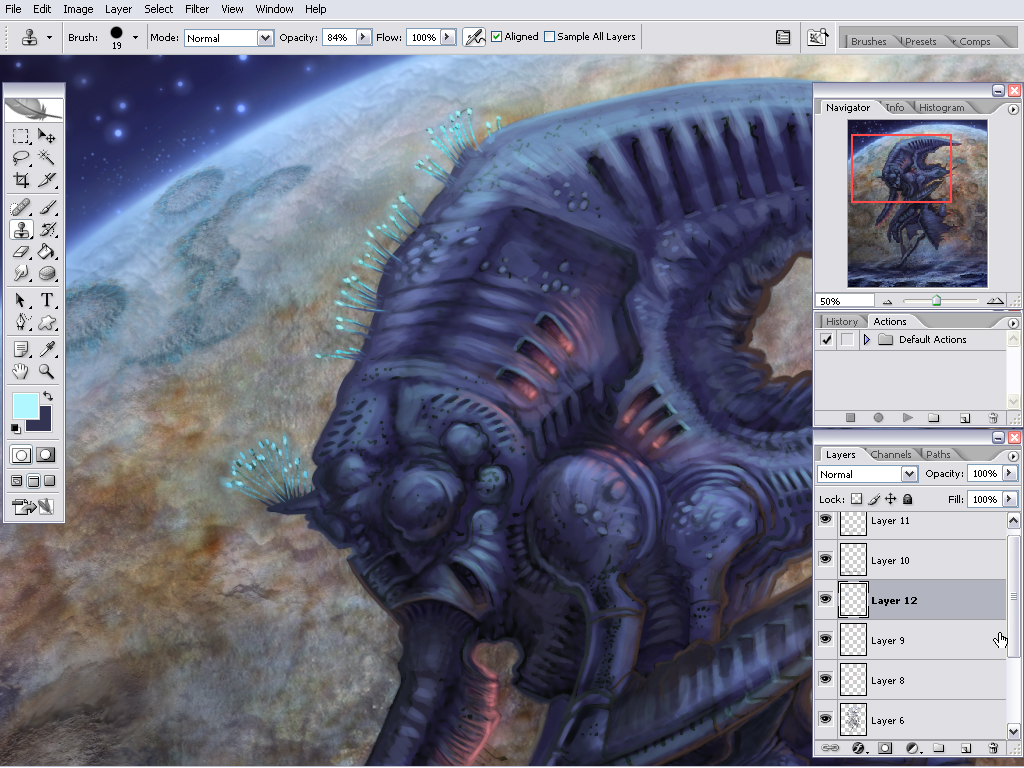Select the Healing Brush tool

click(x=21, y=208)
